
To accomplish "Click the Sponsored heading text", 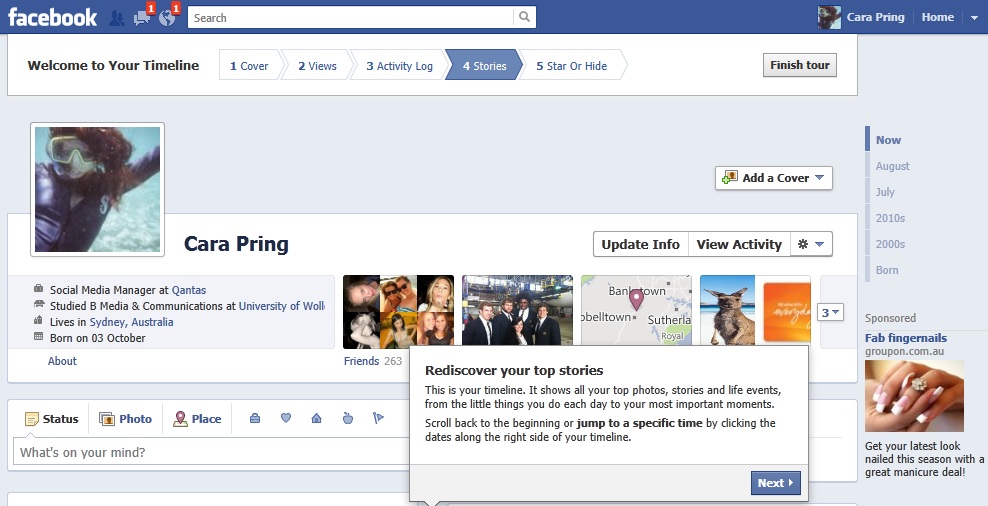I will [890, 318].
